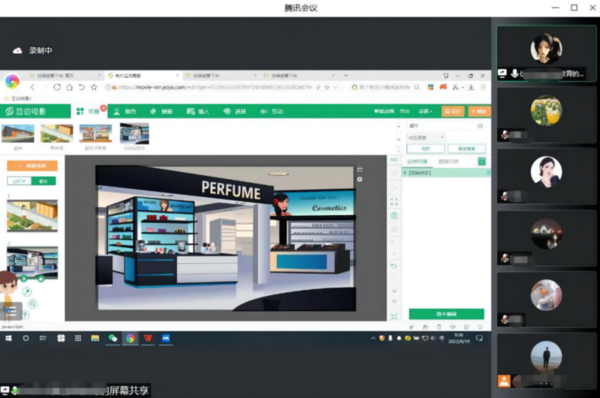600x398 pixels.
Task: Expand the settings dropdown in the green header
Action: 425,111
